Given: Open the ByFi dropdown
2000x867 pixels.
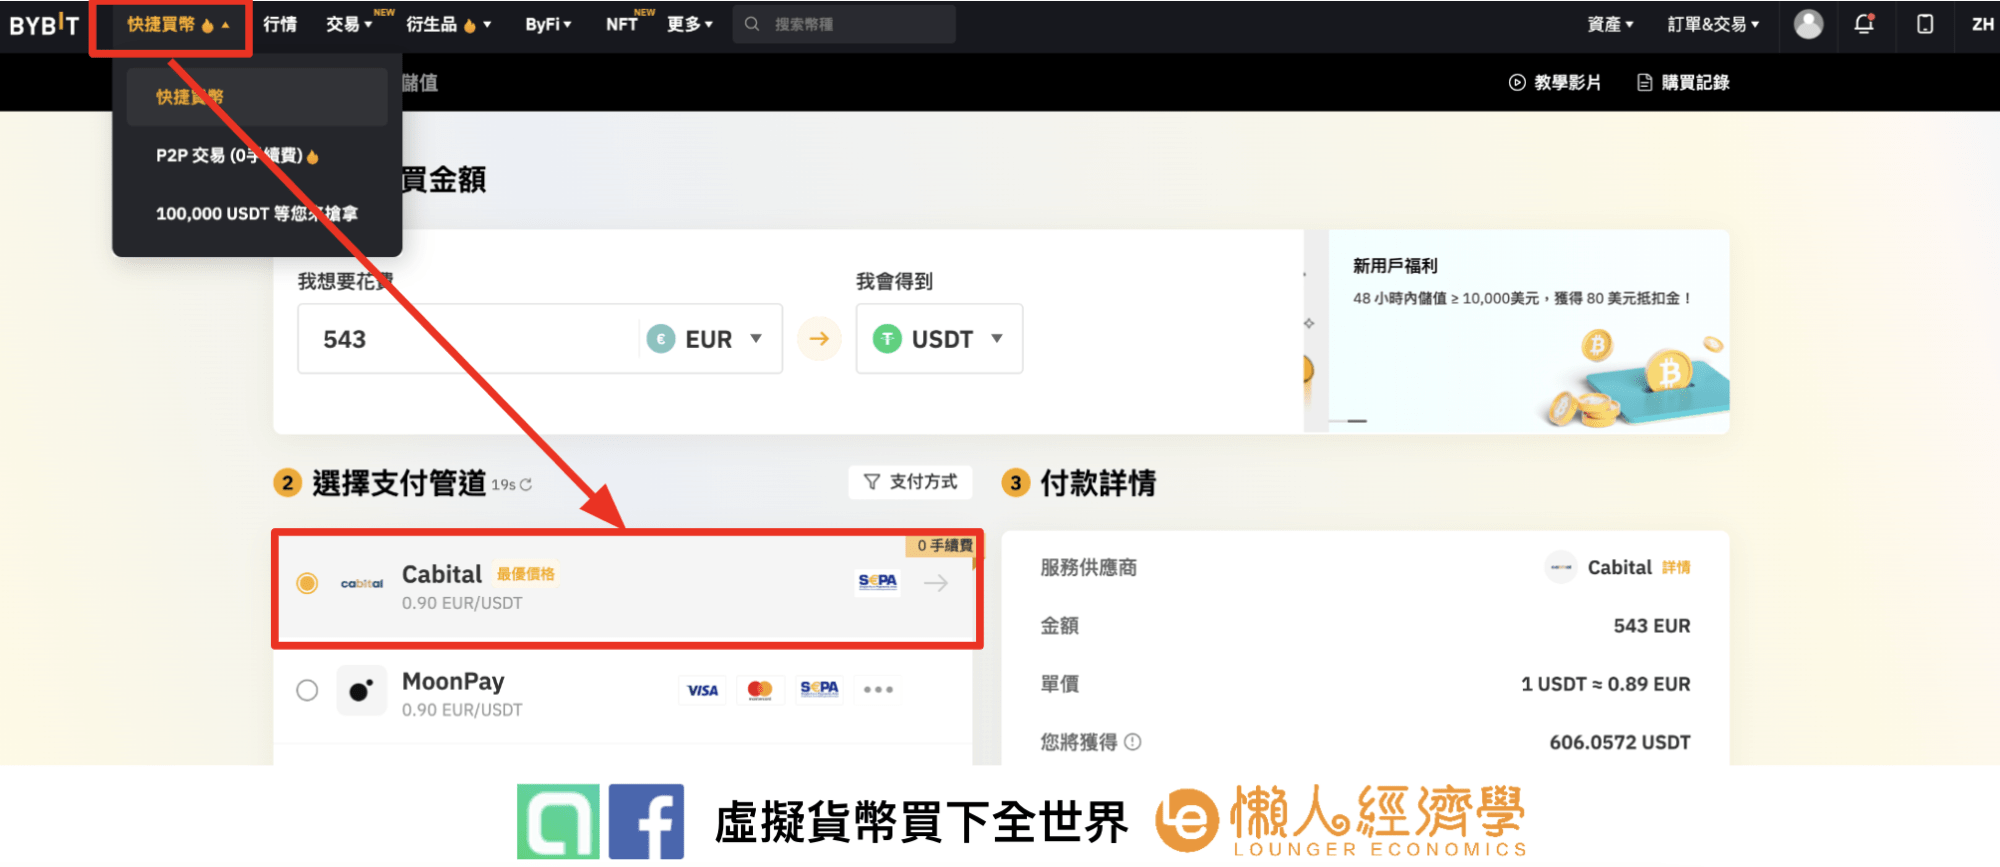Looking at the screenshot, I should (548, 25).
